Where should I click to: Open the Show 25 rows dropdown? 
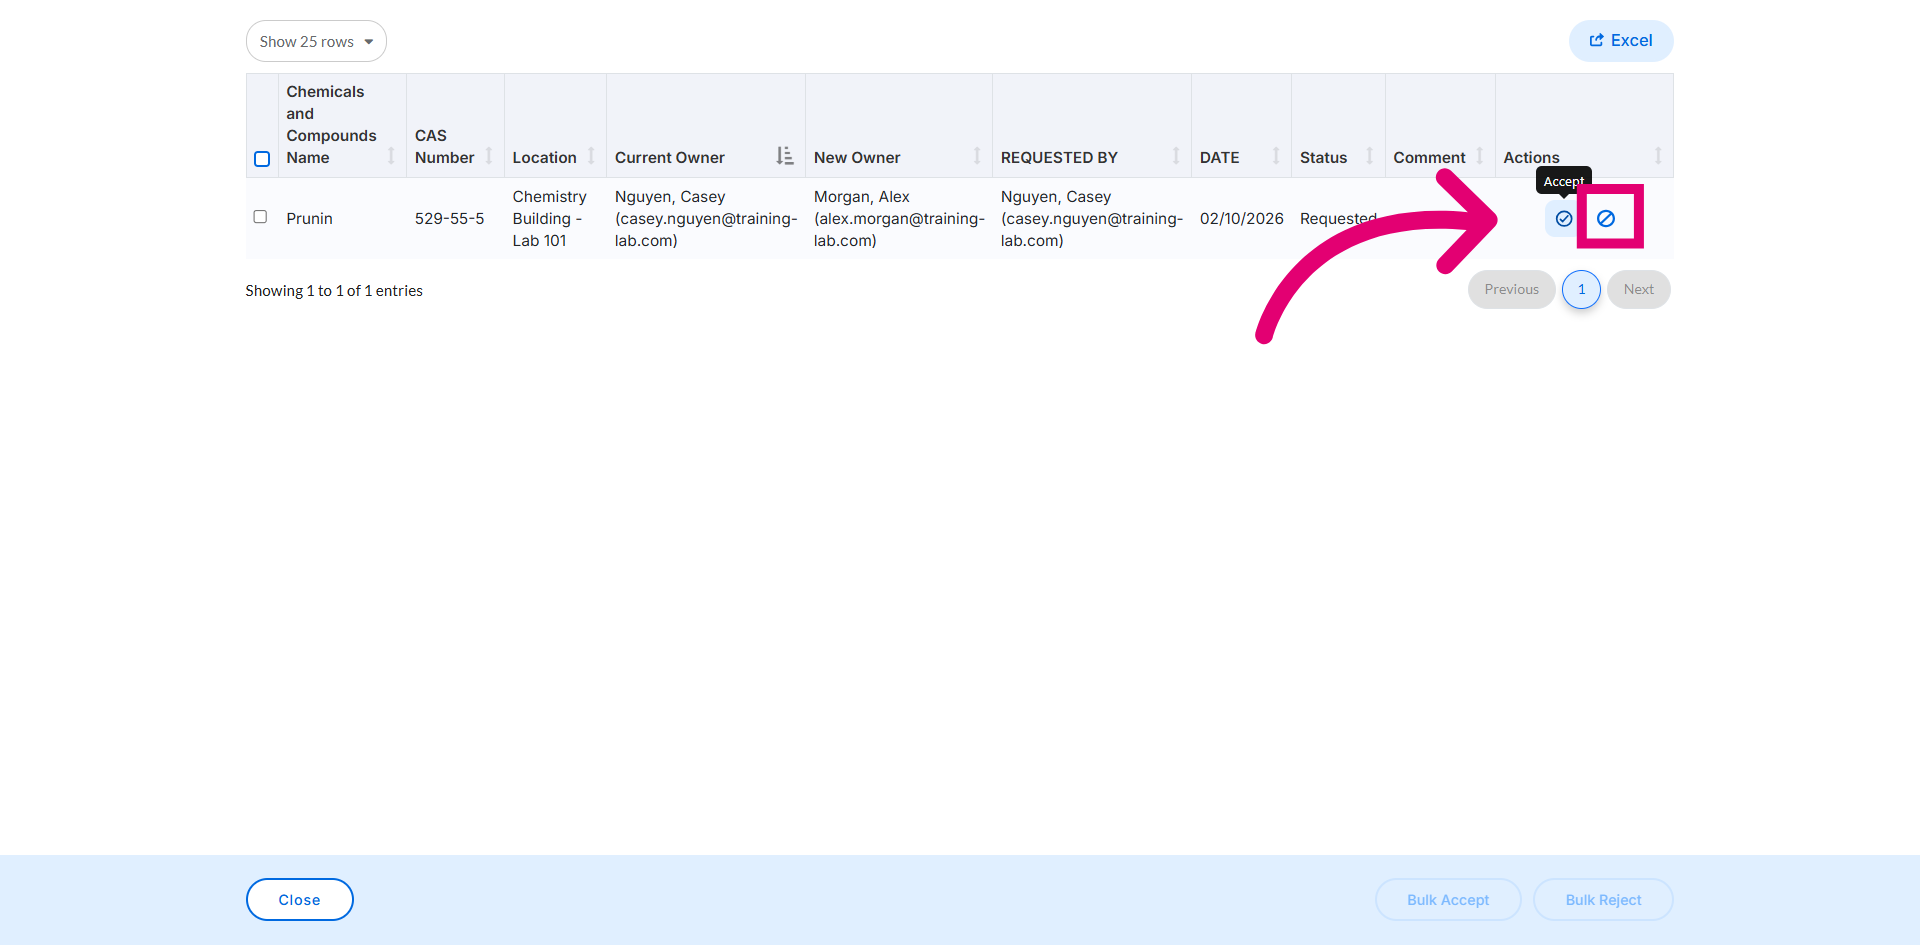pyautogui.click(x=316, y=41)
